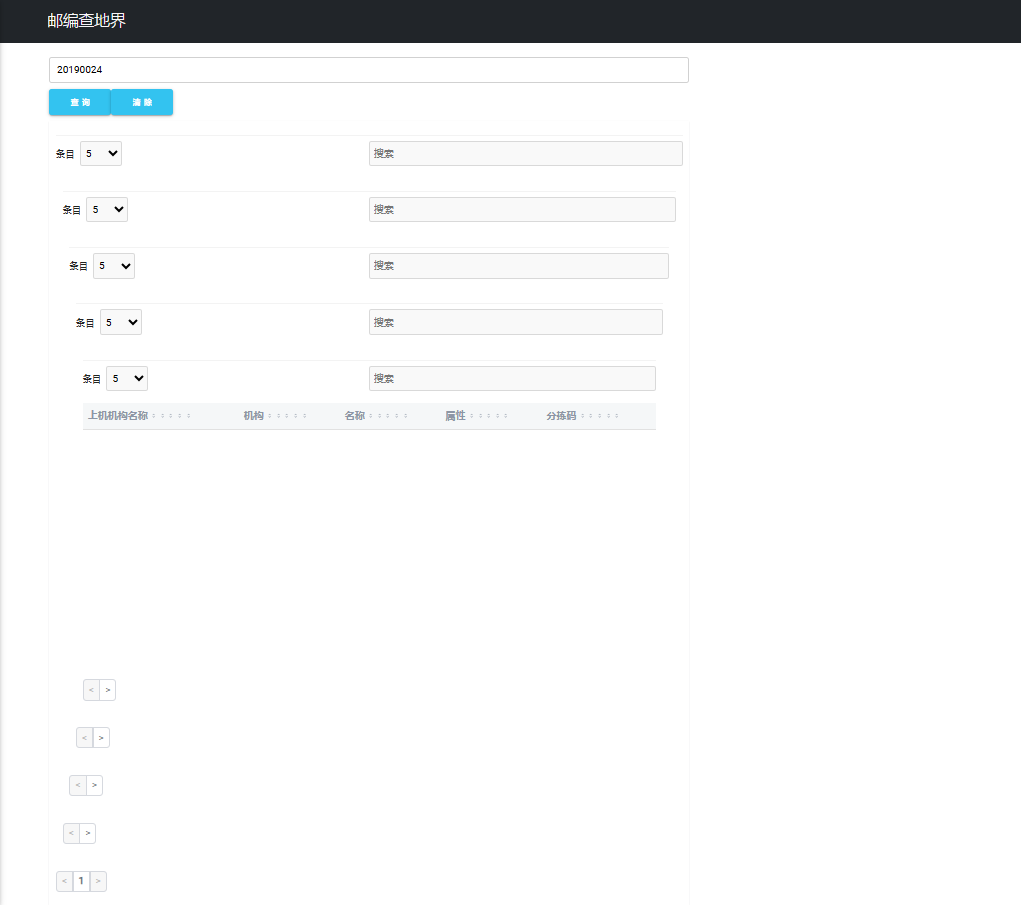
Task: Click previous-page arrow beside page 1
Action: pyautogui.click(x=64, y=881)
